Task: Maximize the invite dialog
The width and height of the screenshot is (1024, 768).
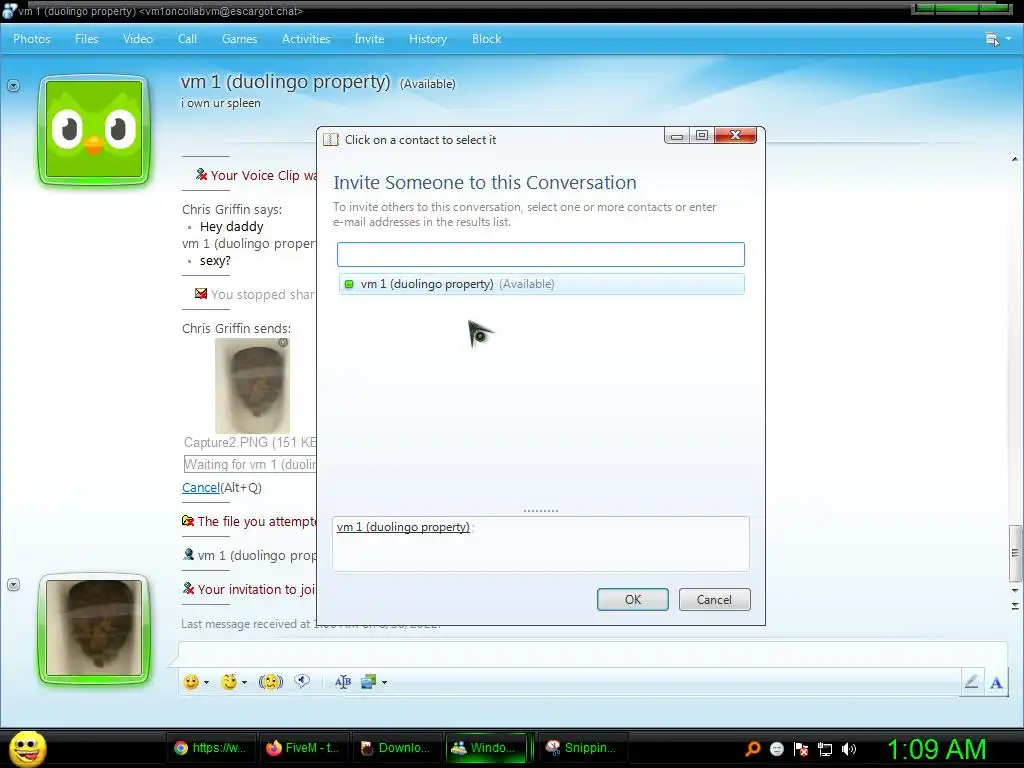Action: point(702,136)
